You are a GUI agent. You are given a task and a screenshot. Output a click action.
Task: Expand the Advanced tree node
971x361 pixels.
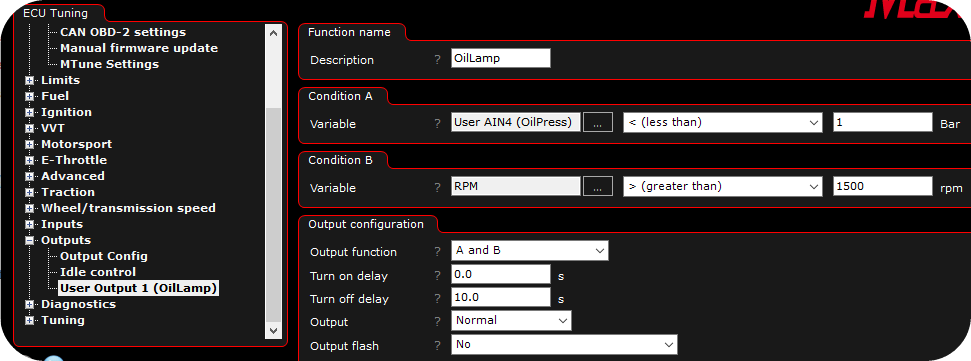29,176
